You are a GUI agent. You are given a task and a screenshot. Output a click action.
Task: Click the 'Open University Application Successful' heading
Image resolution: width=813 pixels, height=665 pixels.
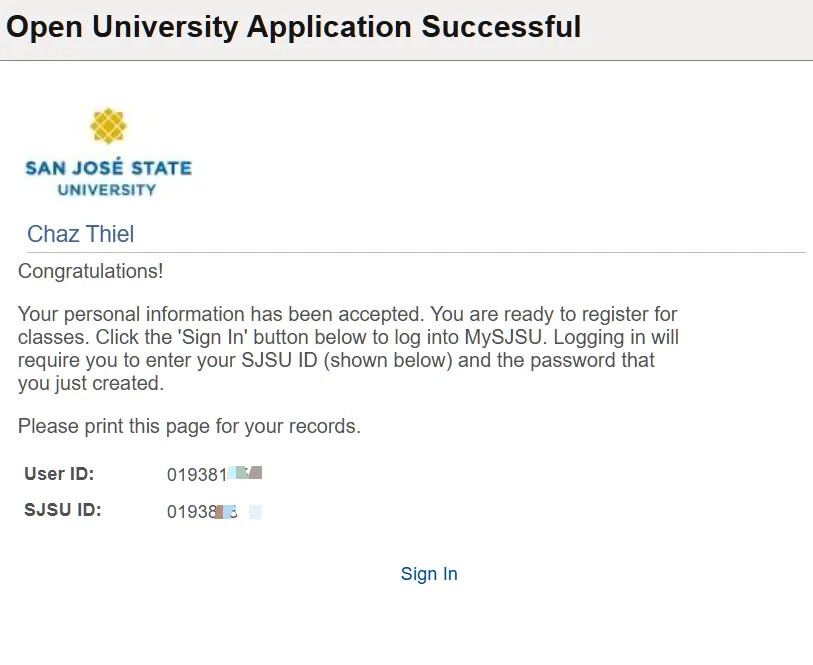[294, 27]
